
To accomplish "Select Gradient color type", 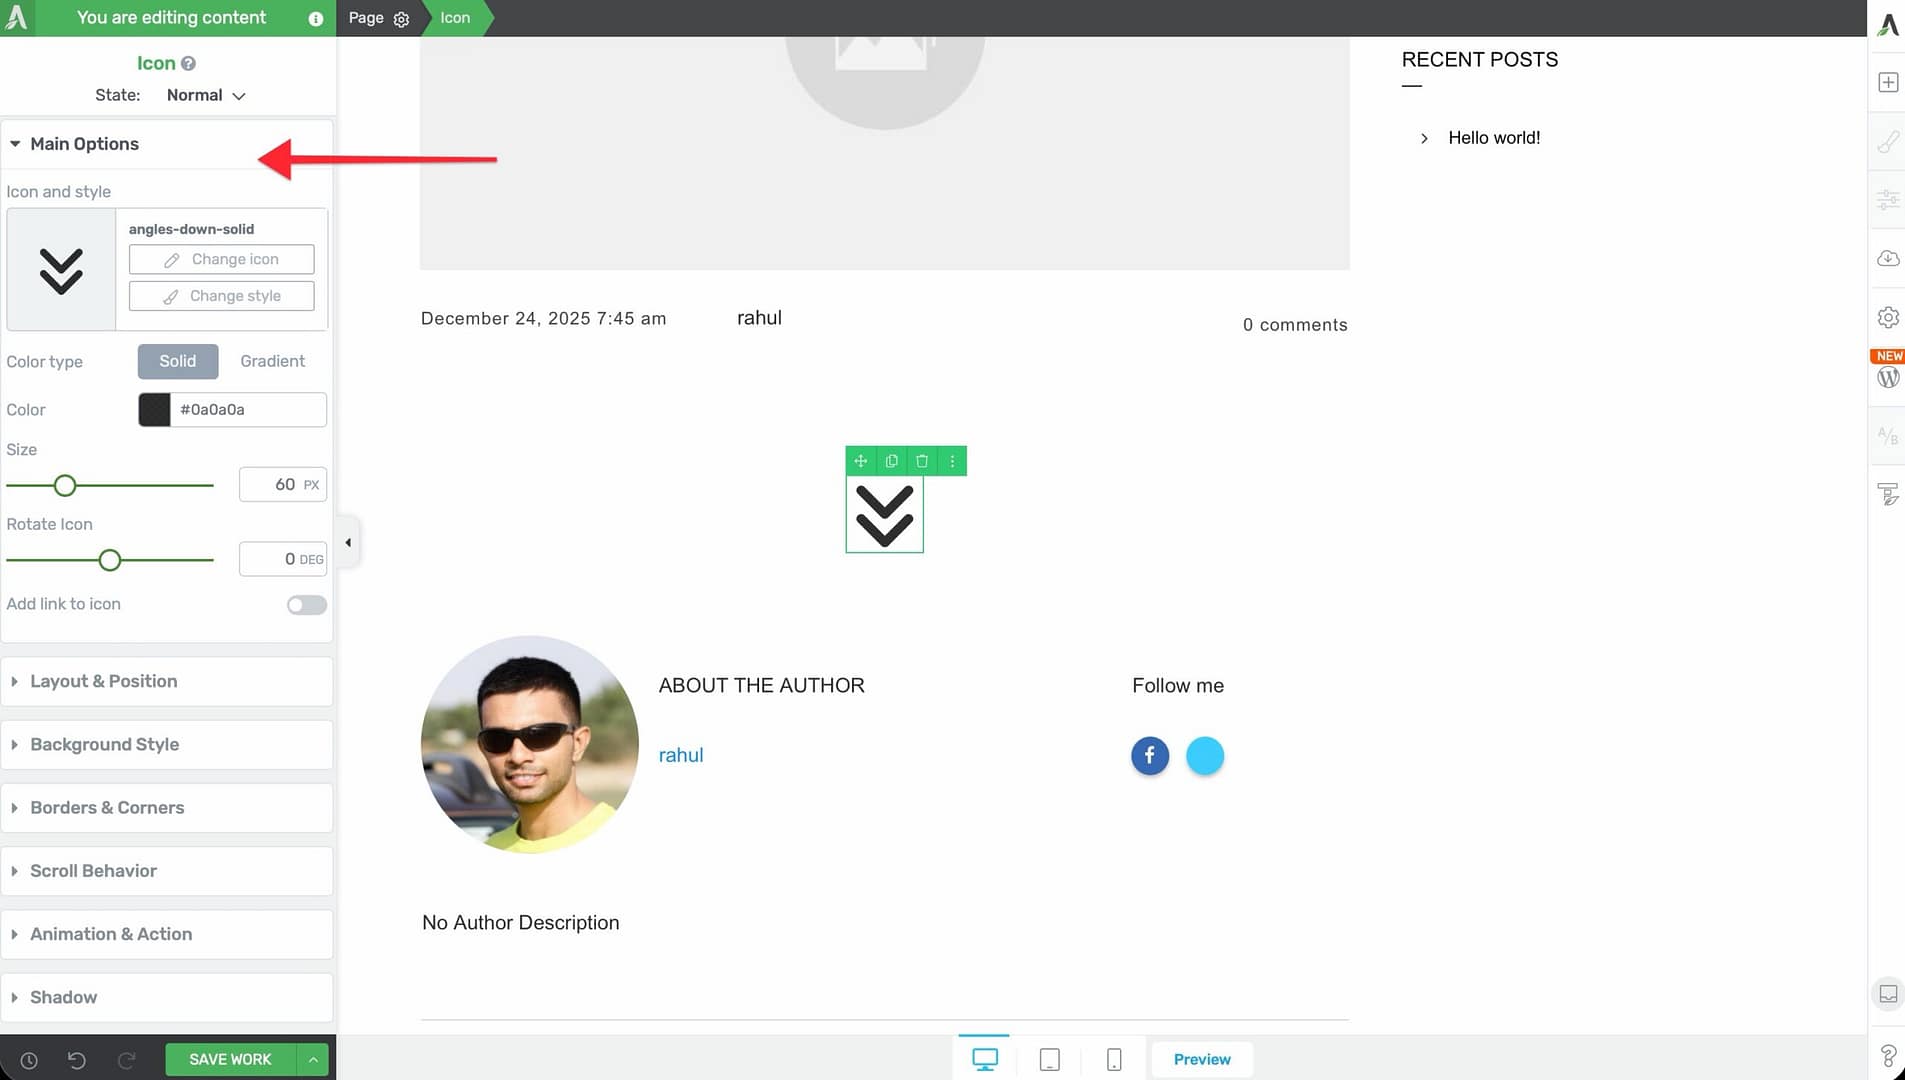I will [x=272, y=361].
